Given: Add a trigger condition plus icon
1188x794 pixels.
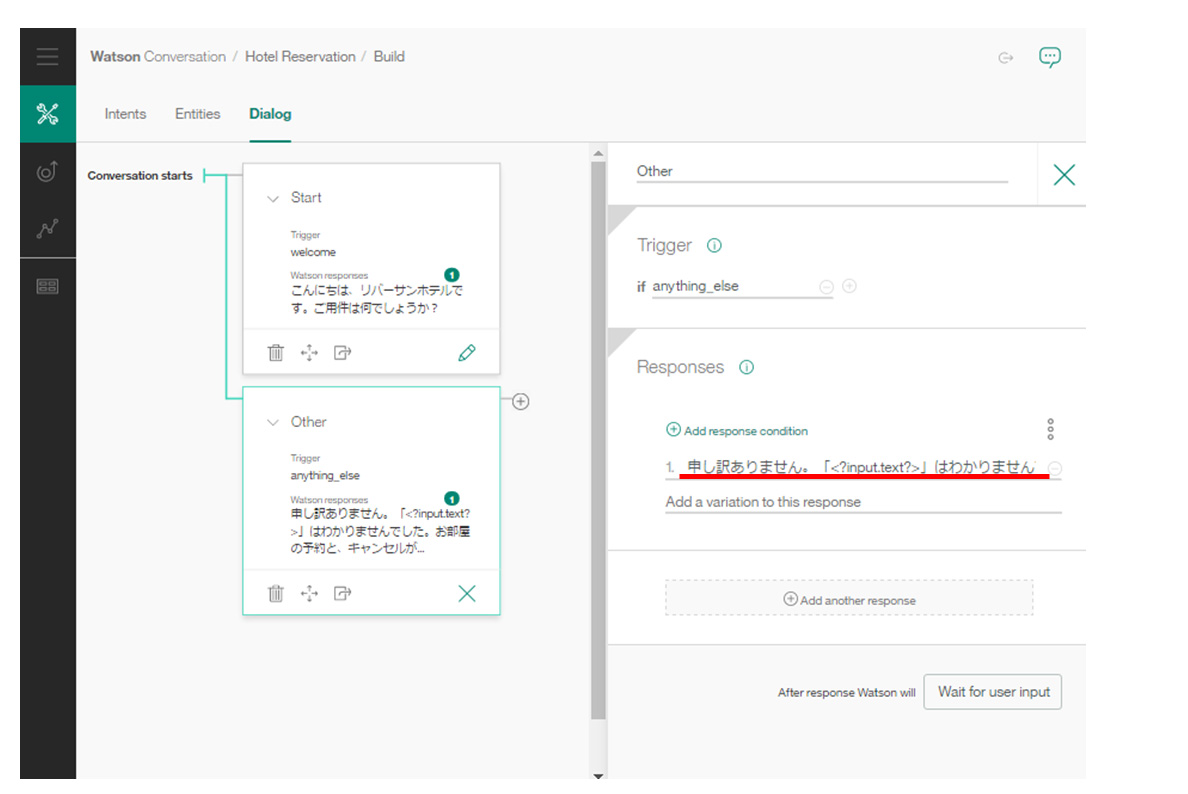Looking at the screenshot, I should tap(849, 286).
